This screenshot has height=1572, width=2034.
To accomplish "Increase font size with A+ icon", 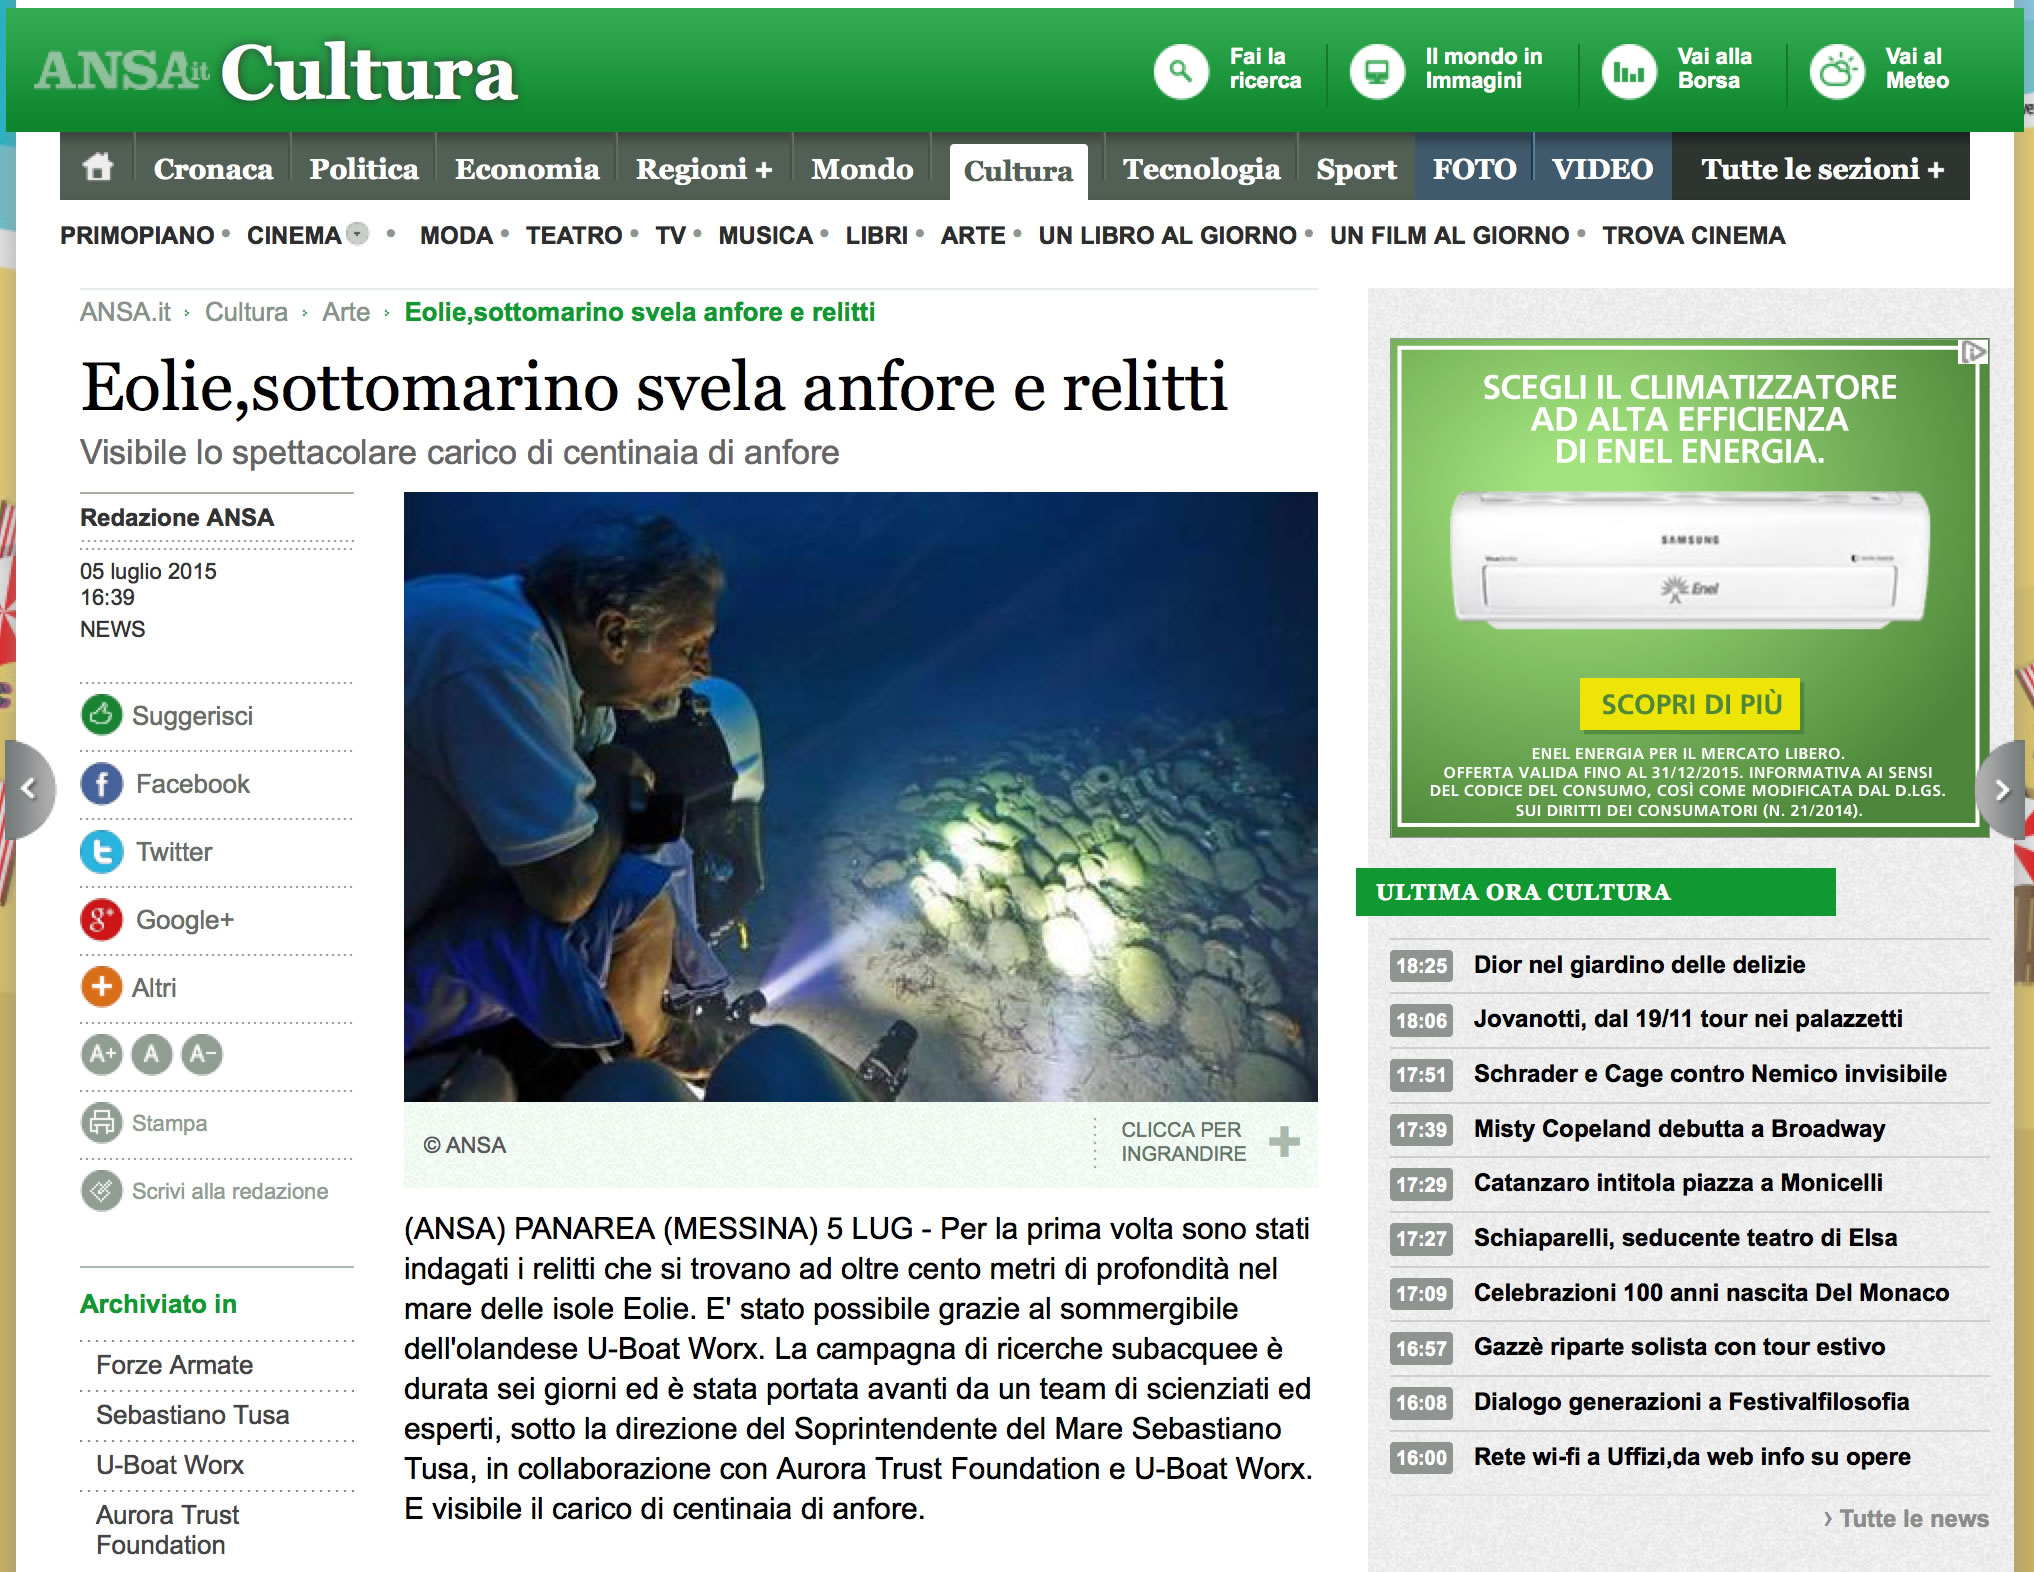I will pyautogui.click(x=102, y=1054).
